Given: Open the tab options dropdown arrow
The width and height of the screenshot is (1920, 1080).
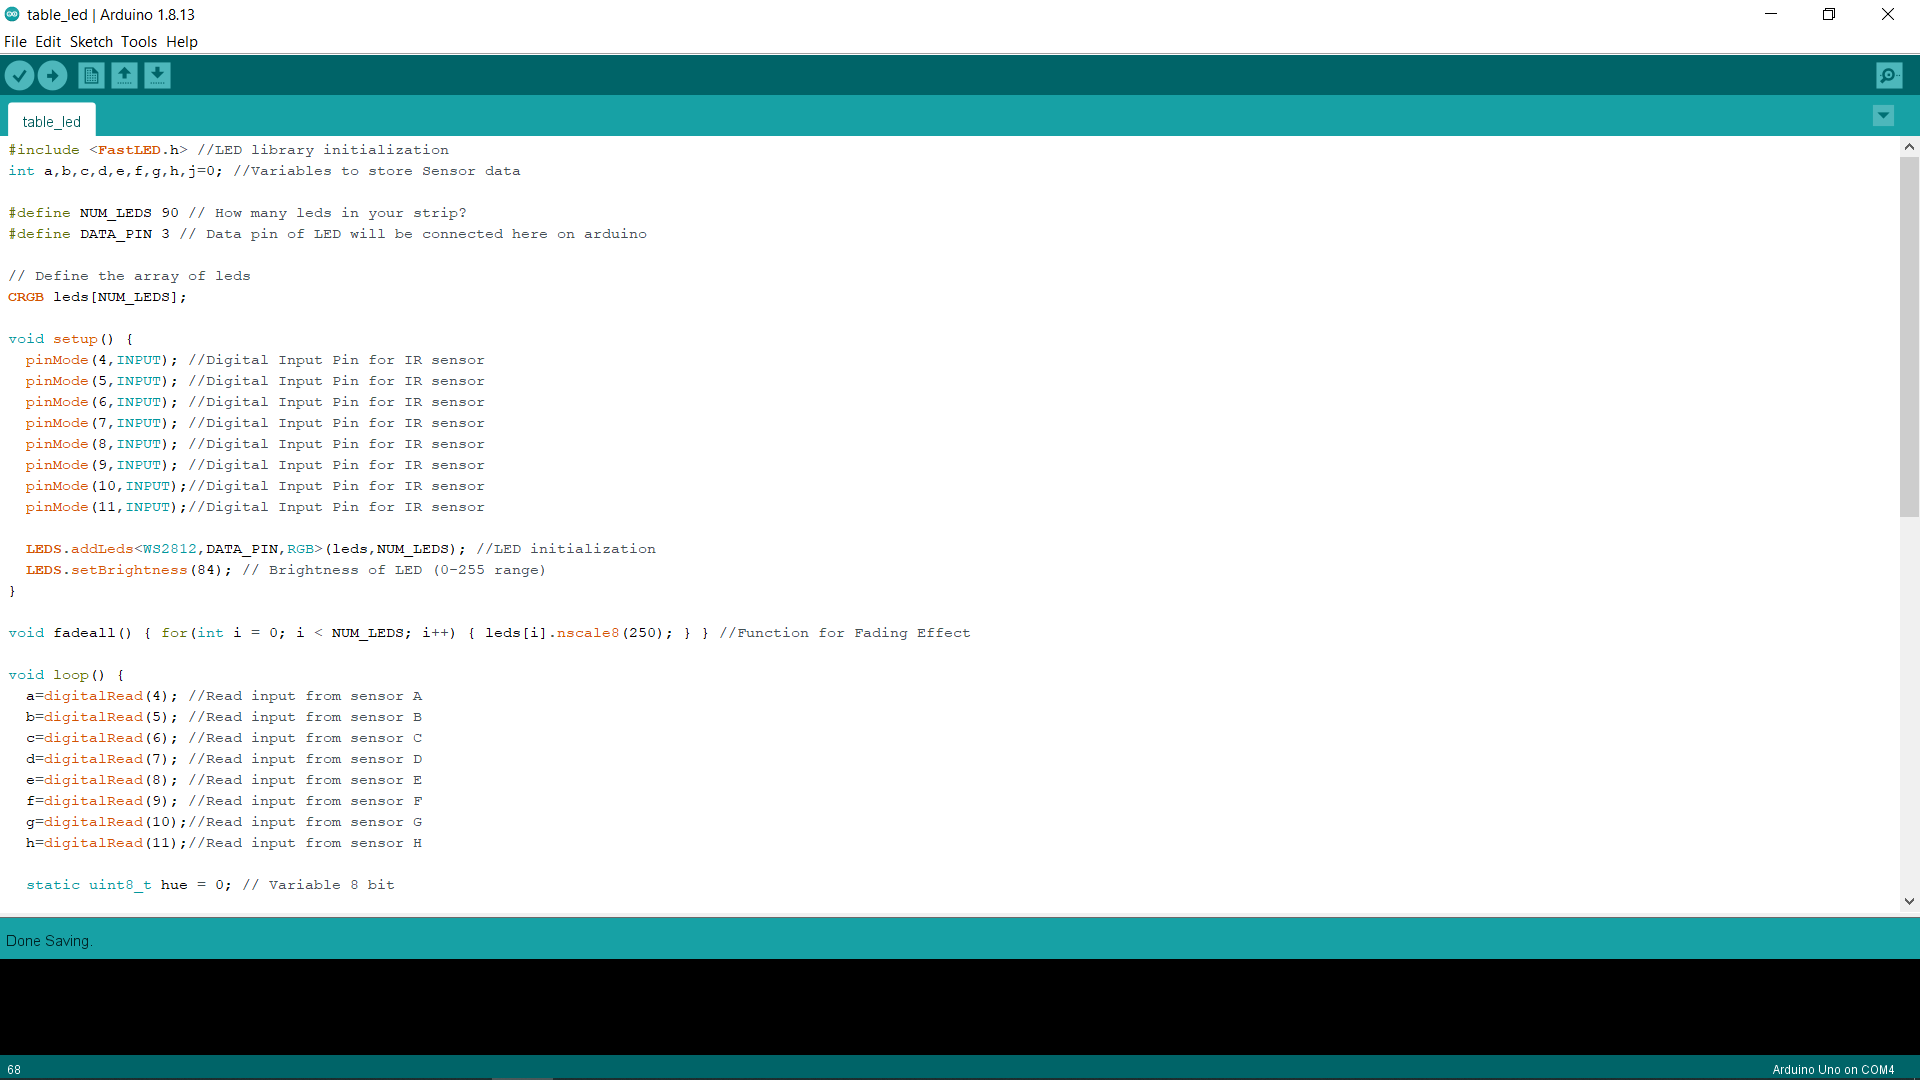Looking at the screenshot, I should pos(1884,116).
